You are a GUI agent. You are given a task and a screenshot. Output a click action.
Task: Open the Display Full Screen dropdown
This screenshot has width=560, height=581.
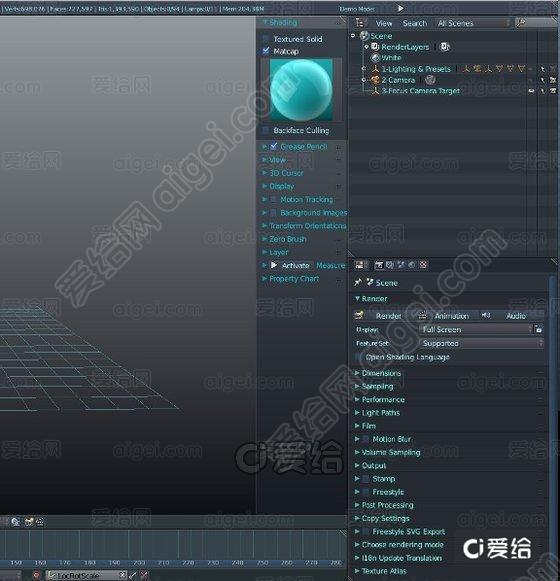click(x=475, y=329)
